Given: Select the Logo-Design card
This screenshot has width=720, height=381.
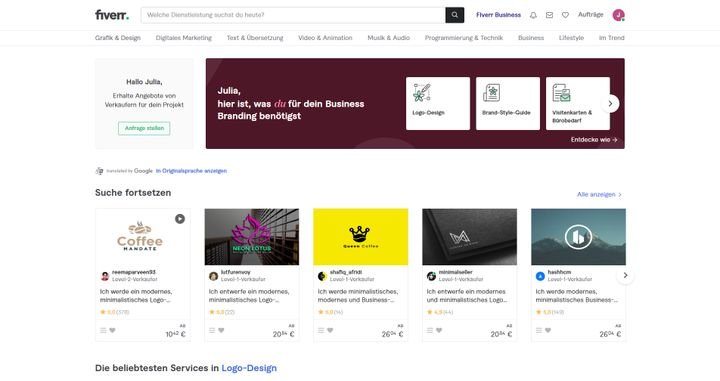Looking at the screenshot, I should 438,103.
